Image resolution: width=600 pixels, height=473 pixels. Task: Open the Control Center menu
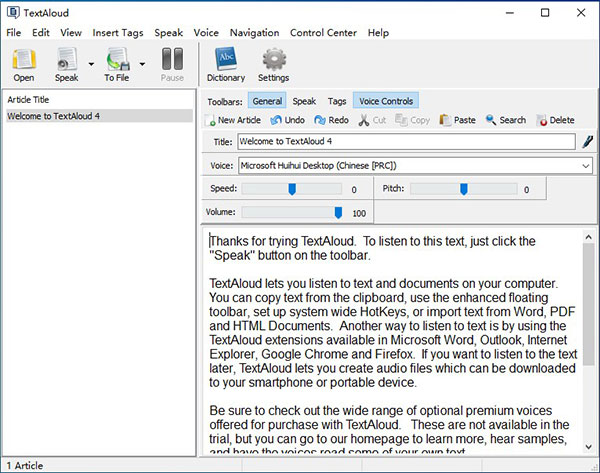tap(324, 32)
